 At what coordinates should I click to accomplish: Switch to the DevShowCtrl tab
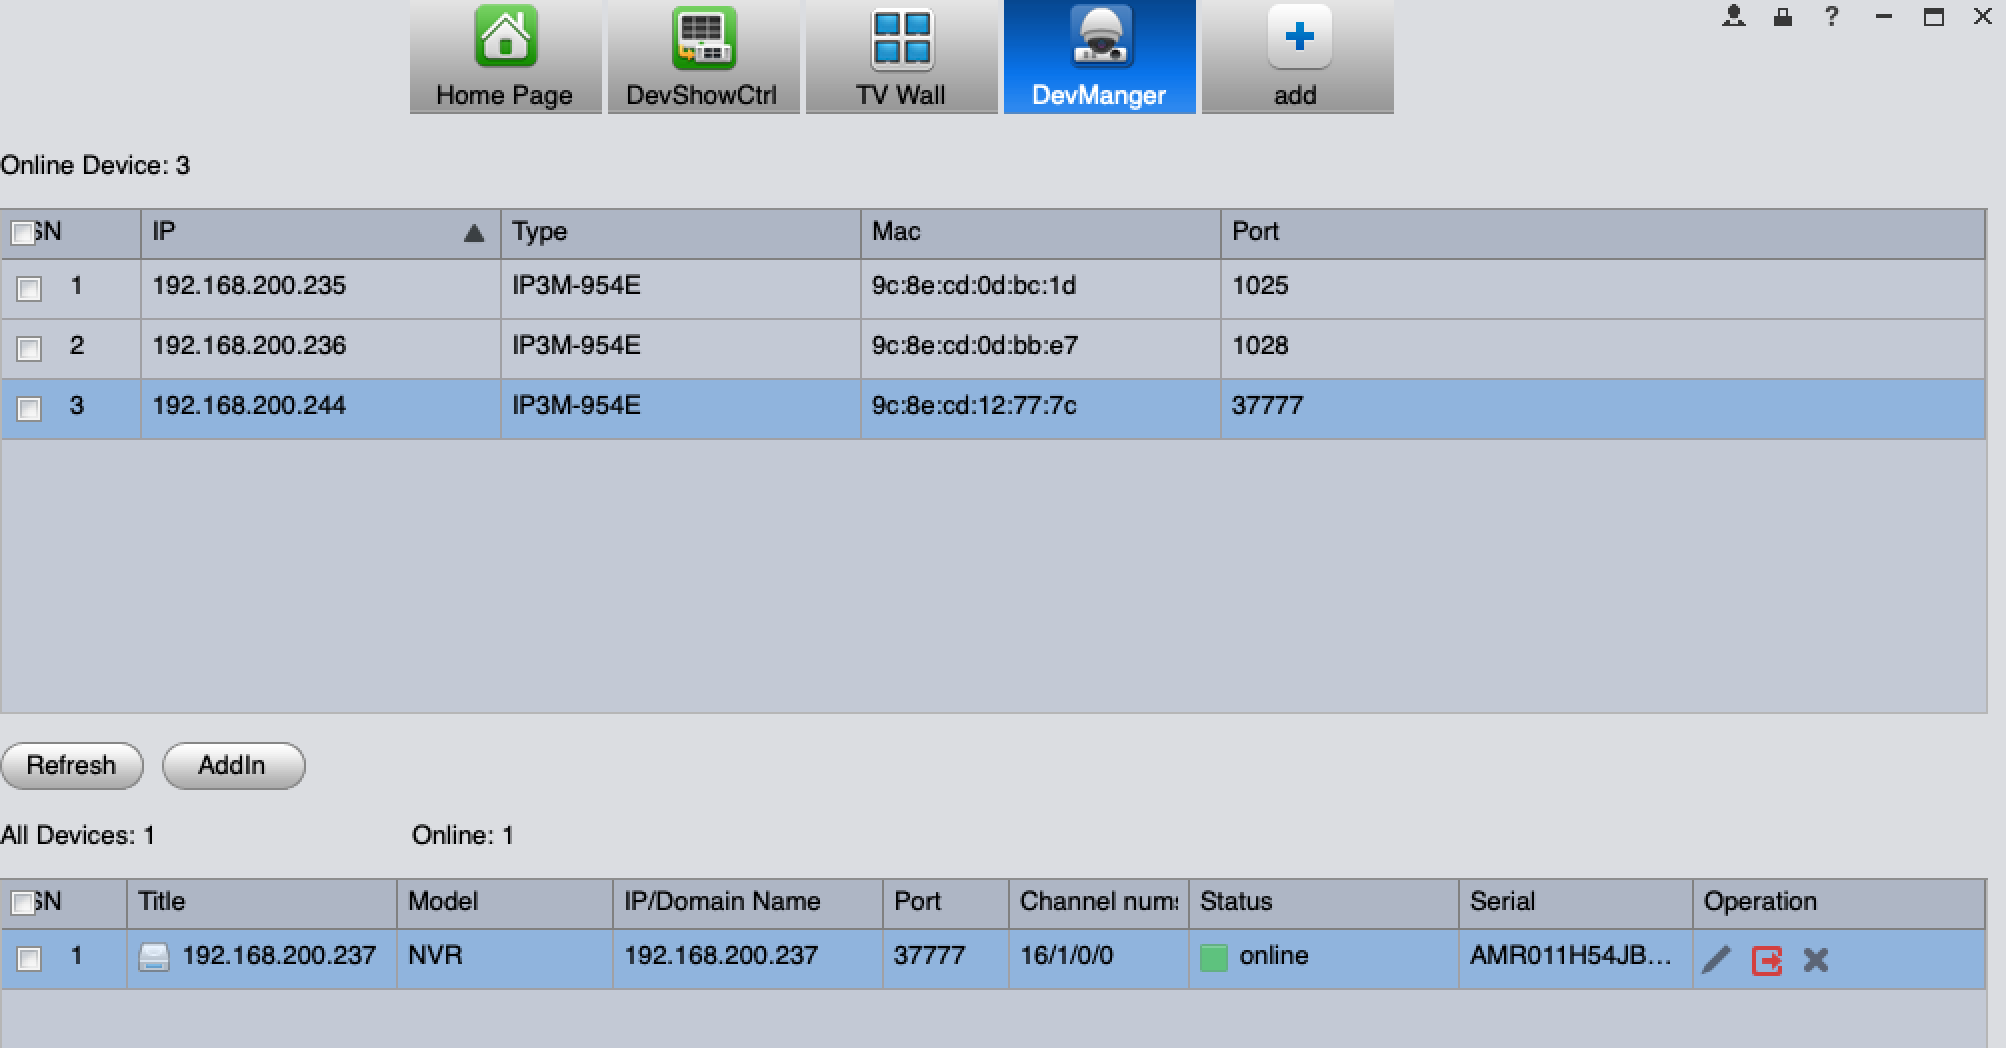[x=703, y=57]
